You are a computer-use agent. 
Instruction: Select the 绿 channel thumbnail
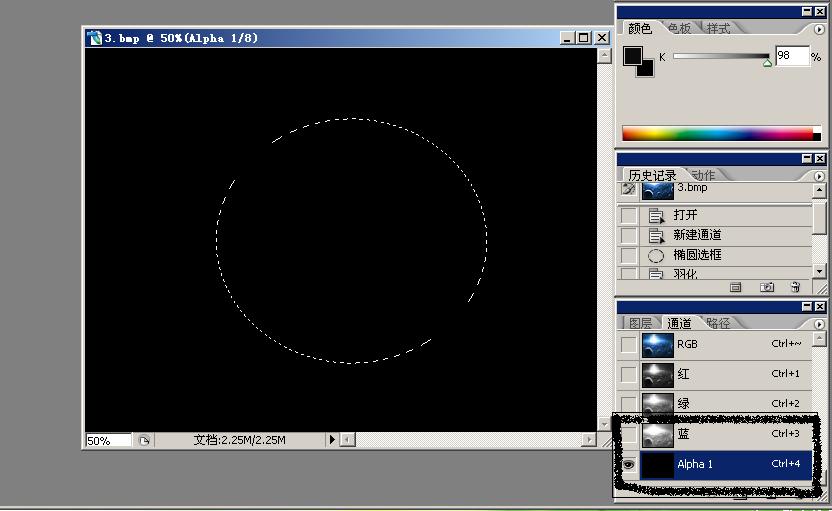pos(657,403)
